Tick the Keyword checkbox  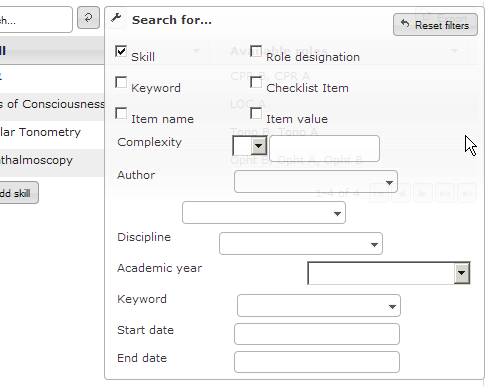coord(121,82)
